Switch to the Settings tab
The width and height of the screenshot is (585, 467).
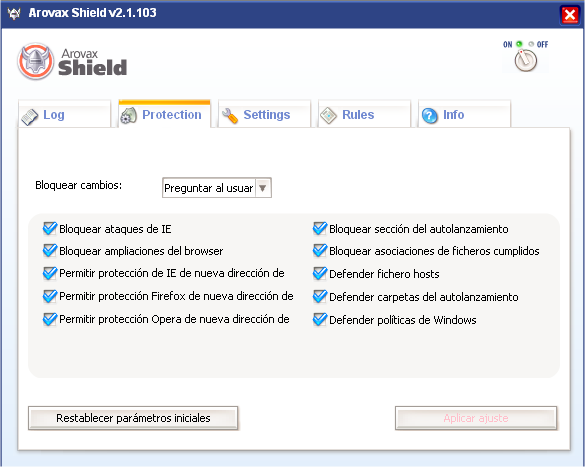[x=264, y=114]
